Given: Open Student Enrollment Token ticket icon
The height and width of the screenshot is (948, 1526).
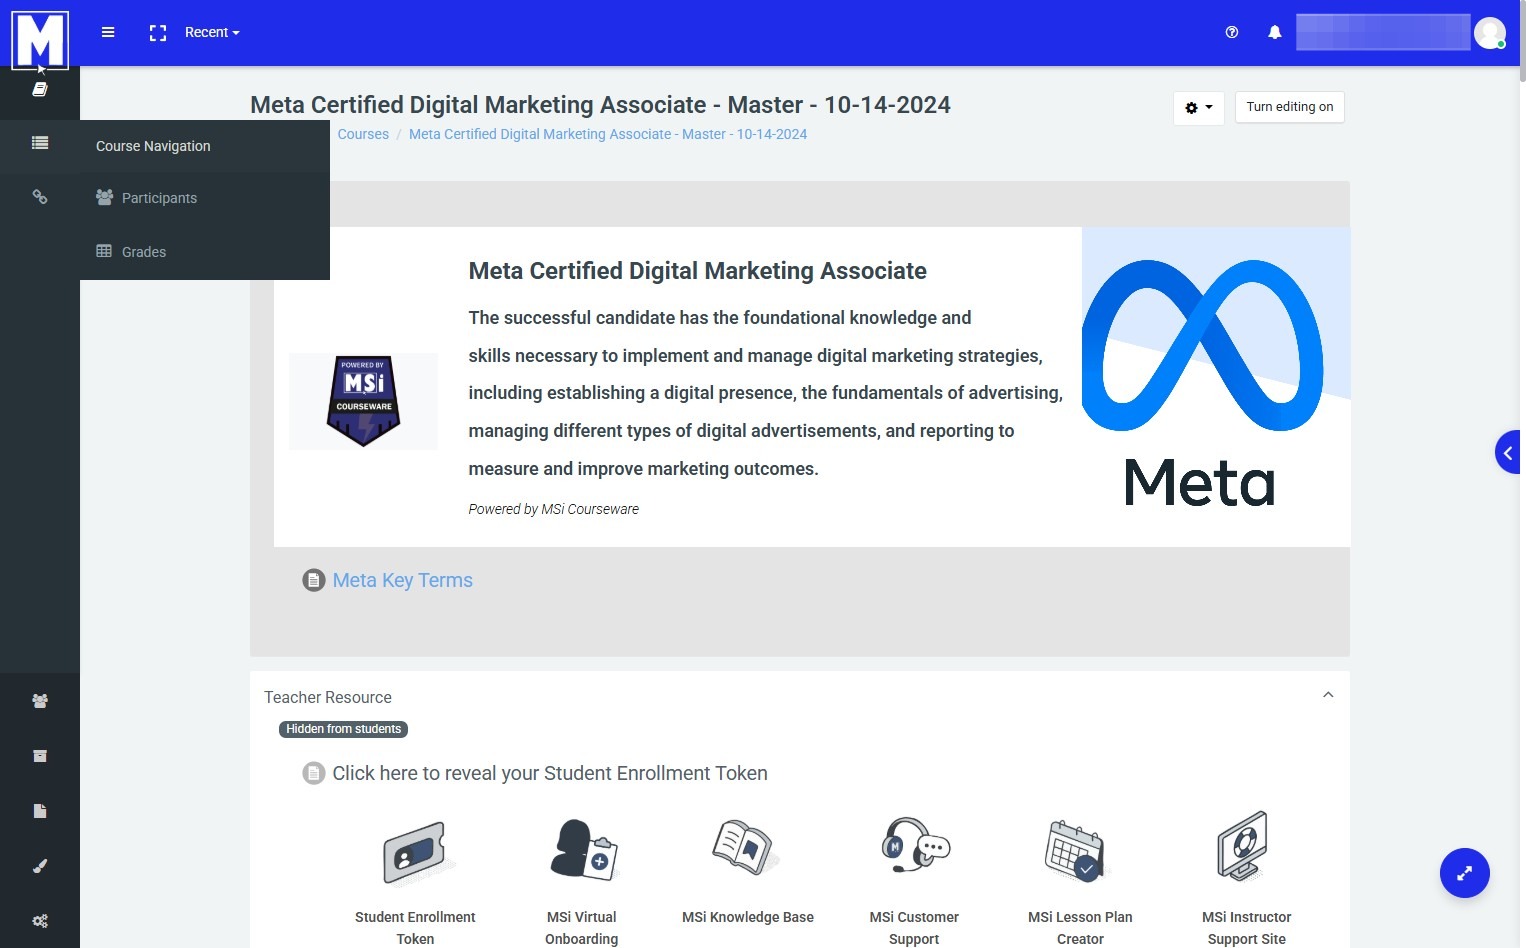Looking at the screenshot, I should point(415,853).
